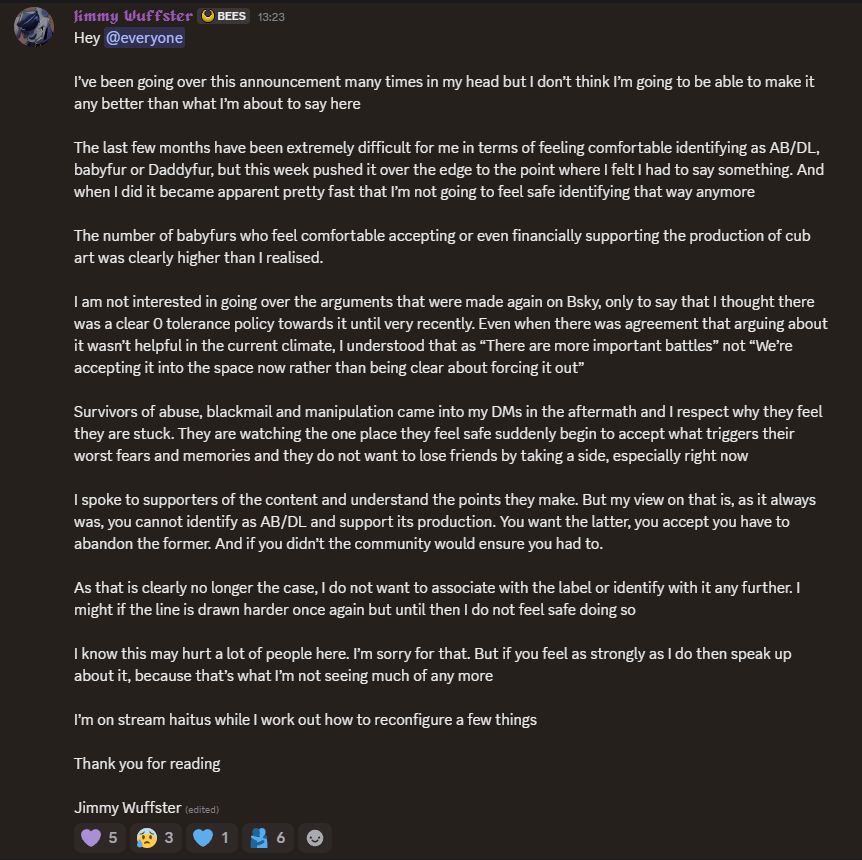The height and width of the screenshot is (860, 862).
Task: Click the paragraph starting "The last few months"
Action: click(448, 169)
